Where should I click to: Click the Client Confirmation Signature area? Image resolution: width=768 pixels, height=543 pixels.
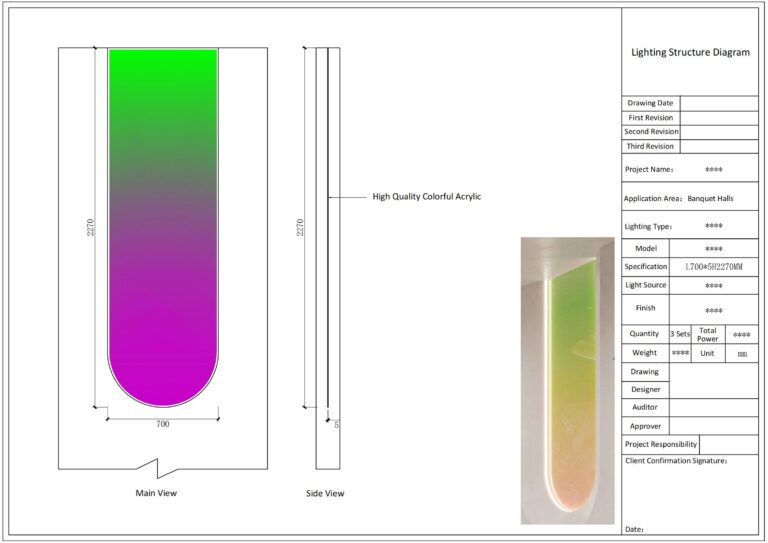tap(690, 490)
